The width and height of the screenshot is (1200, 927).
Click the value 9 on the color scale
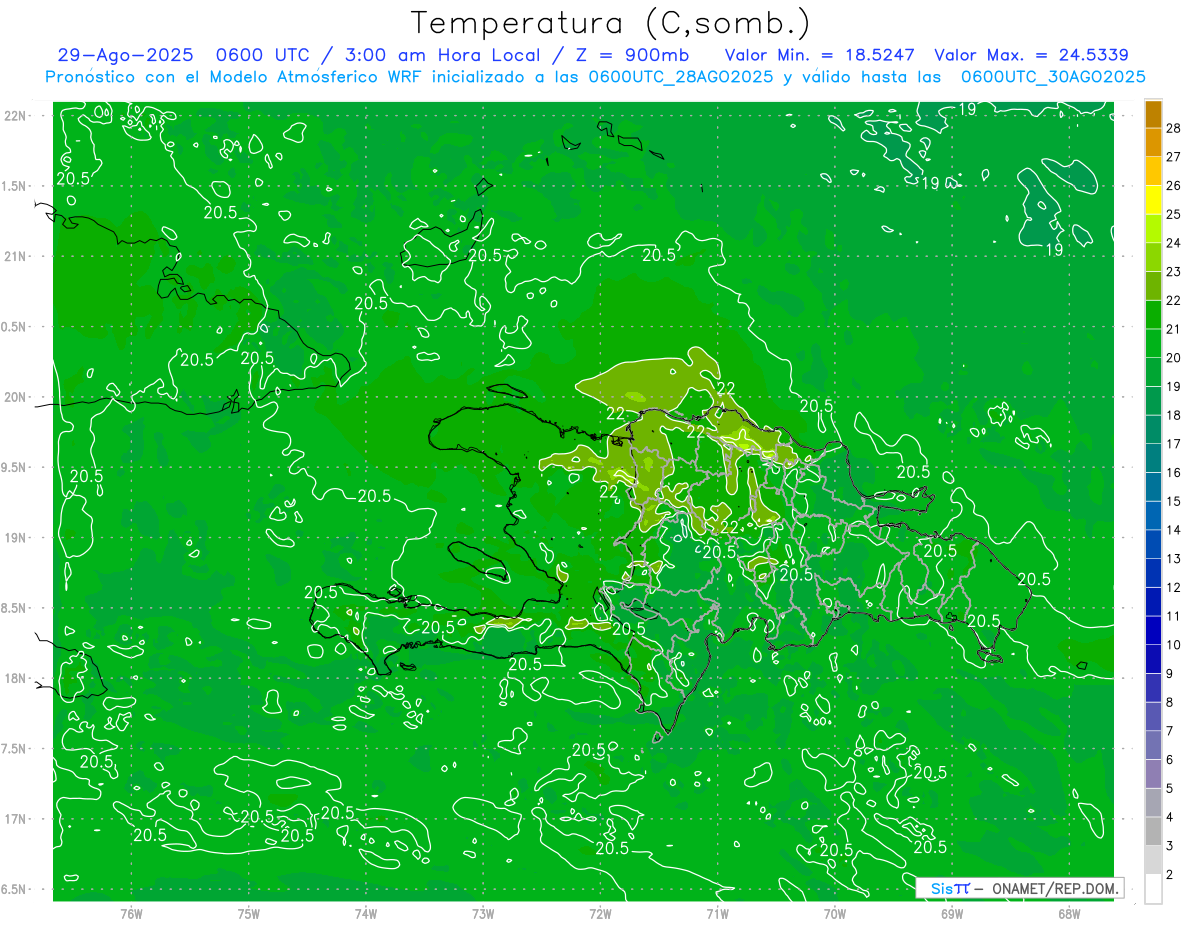click(1170, 673)
